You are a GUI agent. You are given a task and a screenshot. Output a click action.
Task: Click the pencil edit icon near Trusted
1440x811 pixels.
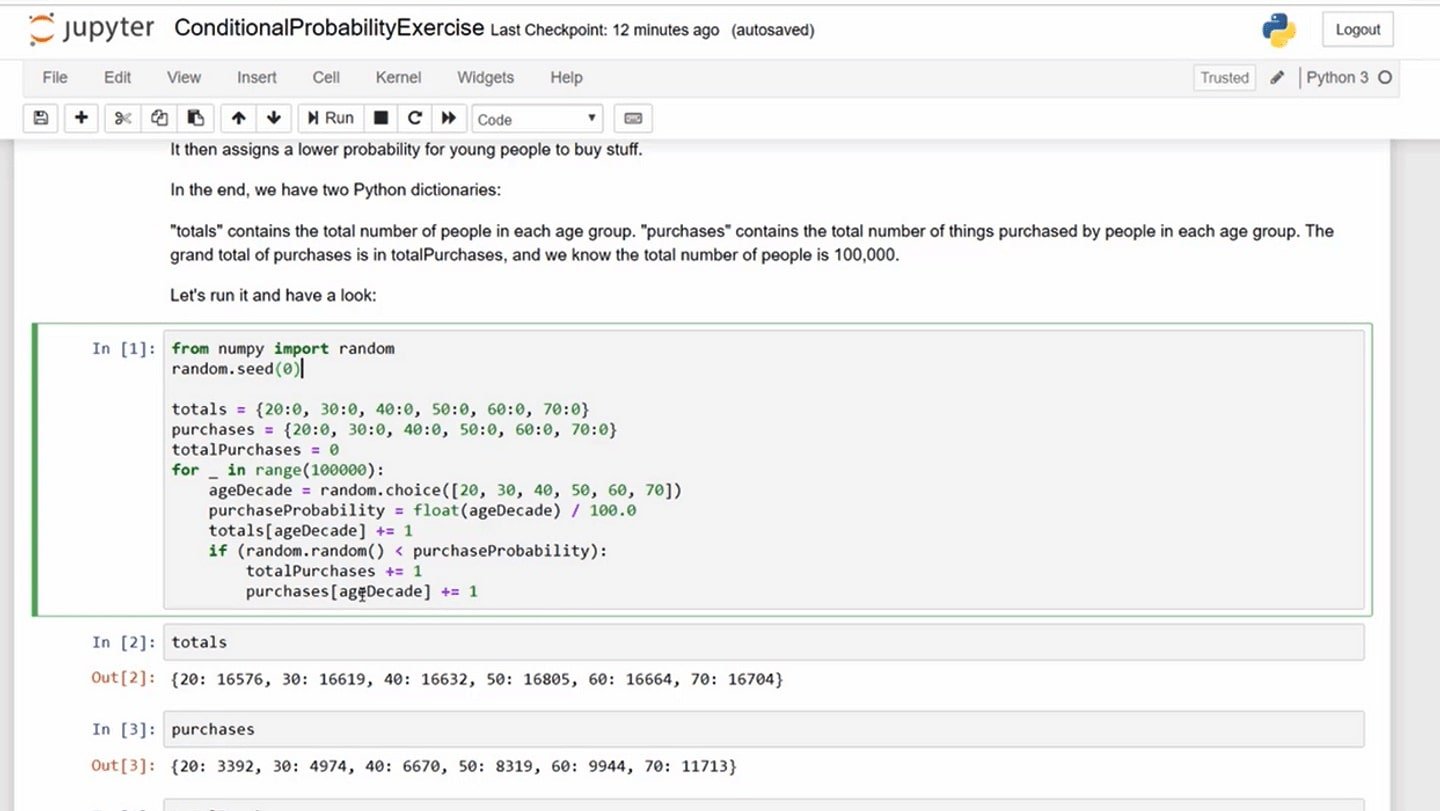click(x=1277, y=77)
